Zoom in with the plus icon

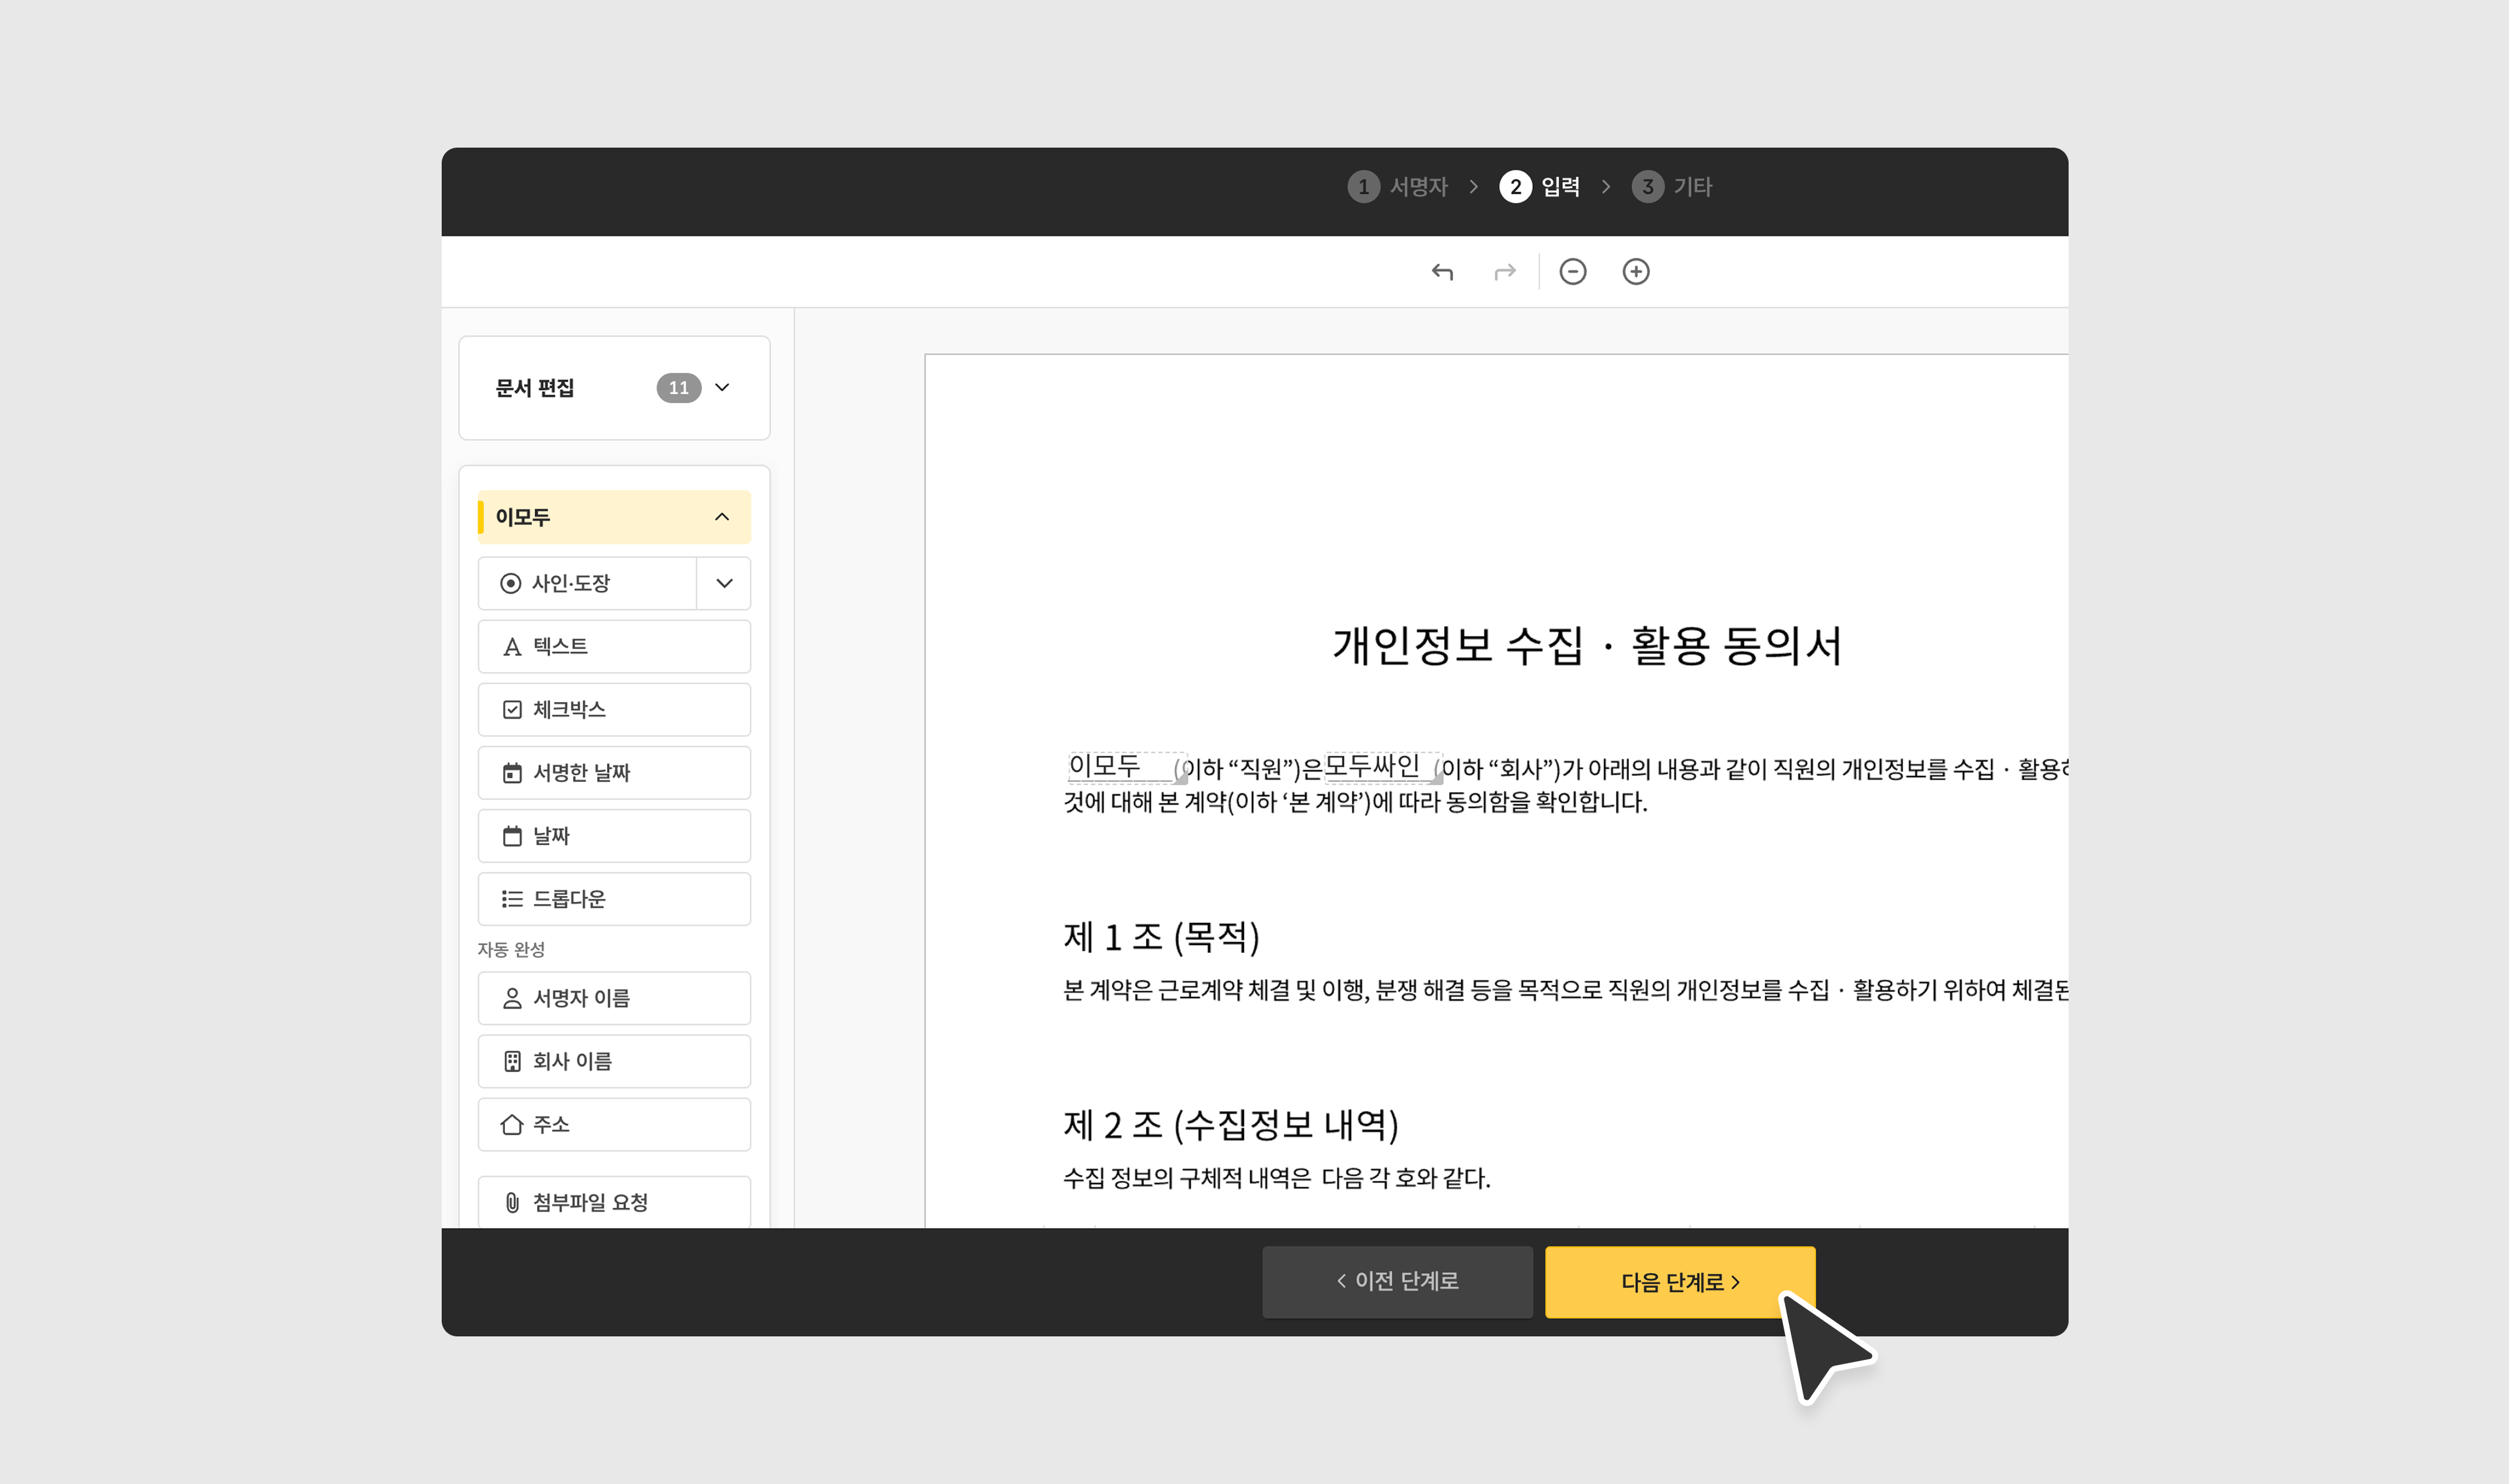(x=1635, y=272)
